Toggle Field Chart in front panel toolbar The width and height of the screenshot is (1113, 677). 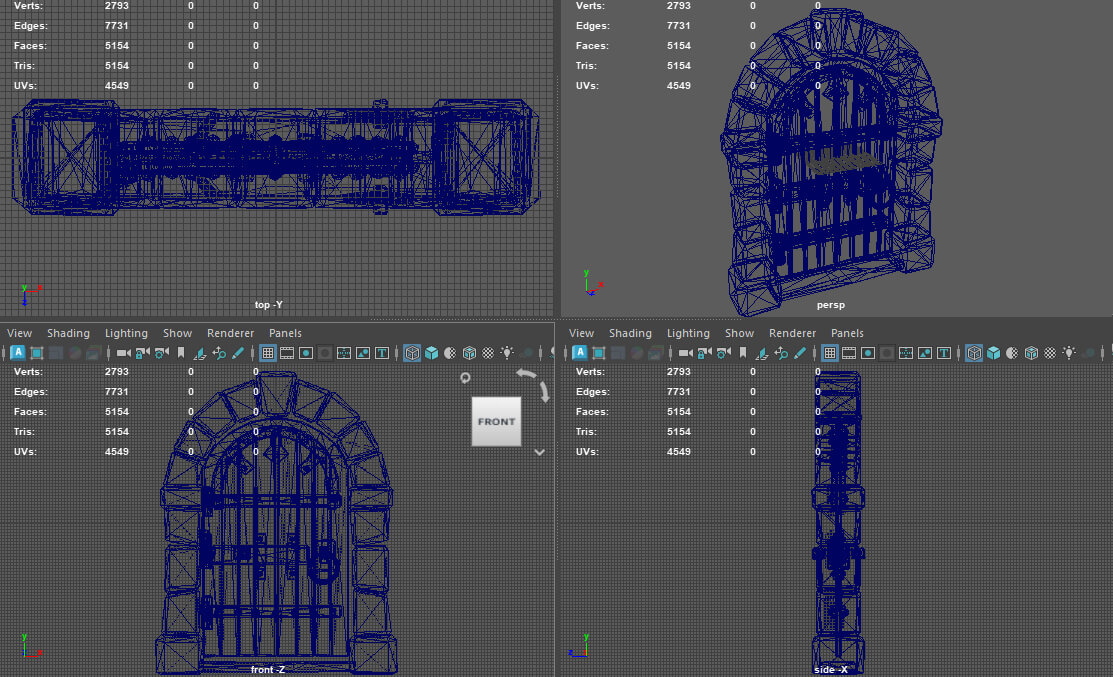click(x=344, y=353)
